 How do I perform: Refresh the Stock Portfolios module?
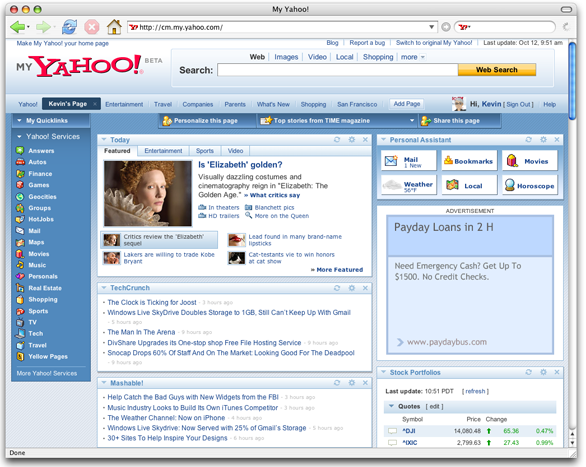point(528,372)
